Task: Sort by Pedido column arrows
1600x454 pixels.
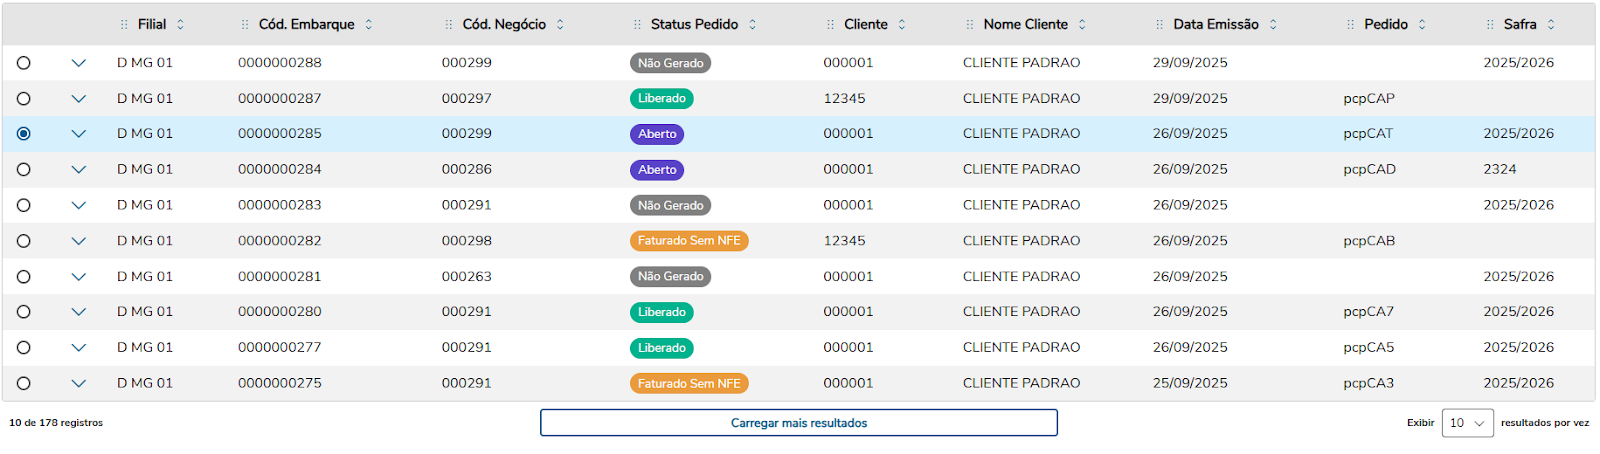Action: point(1422,25)
